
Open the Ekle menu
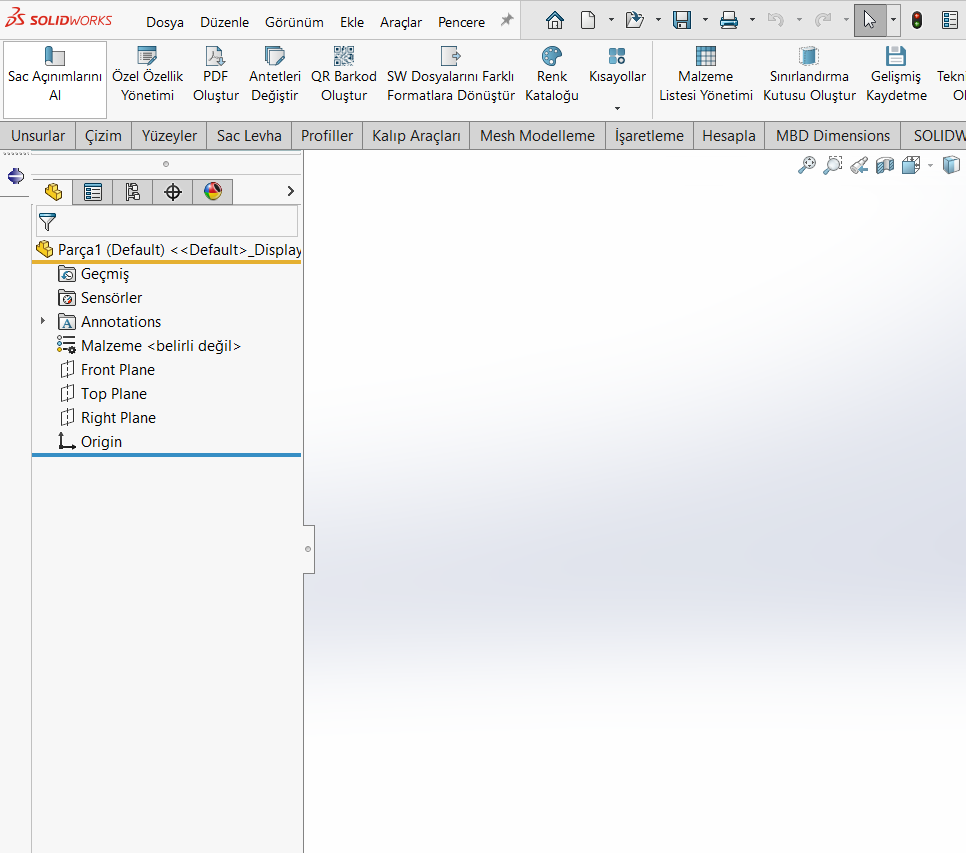pos(352,22)
